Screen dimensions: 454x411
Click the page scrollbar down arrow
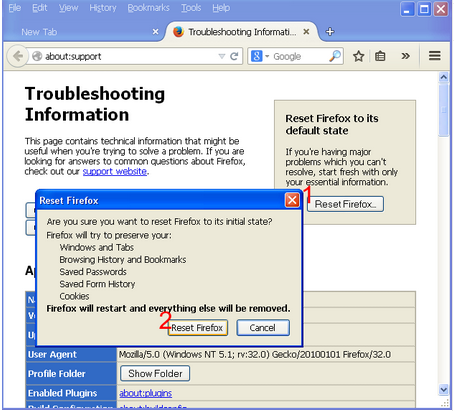[443, 389]
